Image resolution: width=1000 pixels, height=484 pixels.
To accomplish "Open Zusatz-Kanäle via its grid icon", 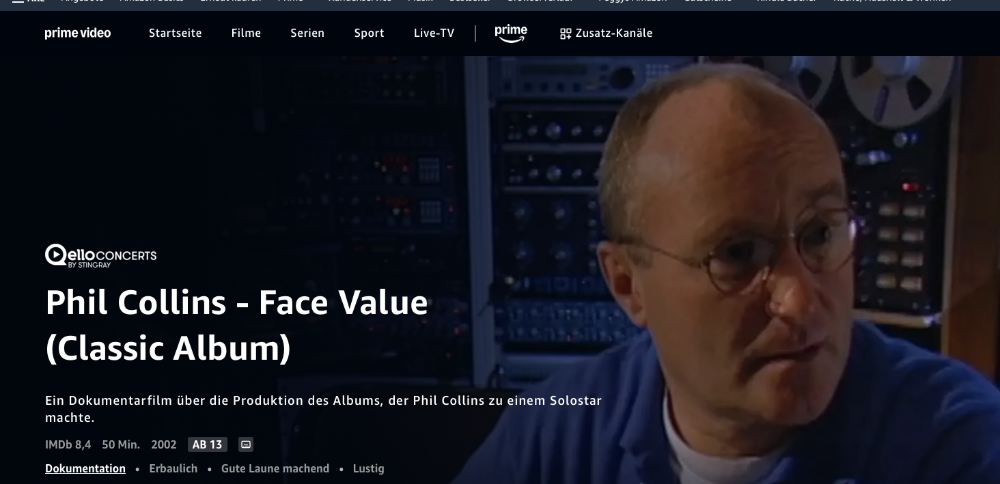I will click(566, 33).
